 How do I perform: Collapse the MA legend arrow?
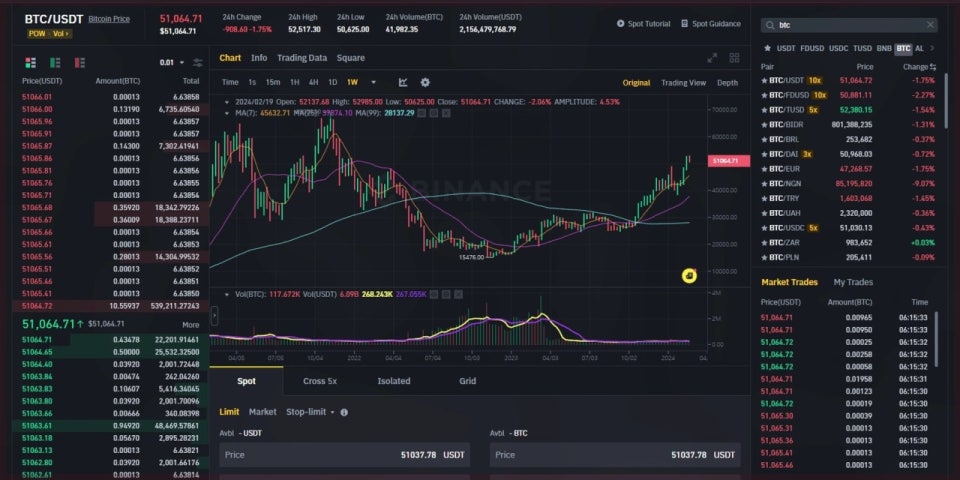227,113
